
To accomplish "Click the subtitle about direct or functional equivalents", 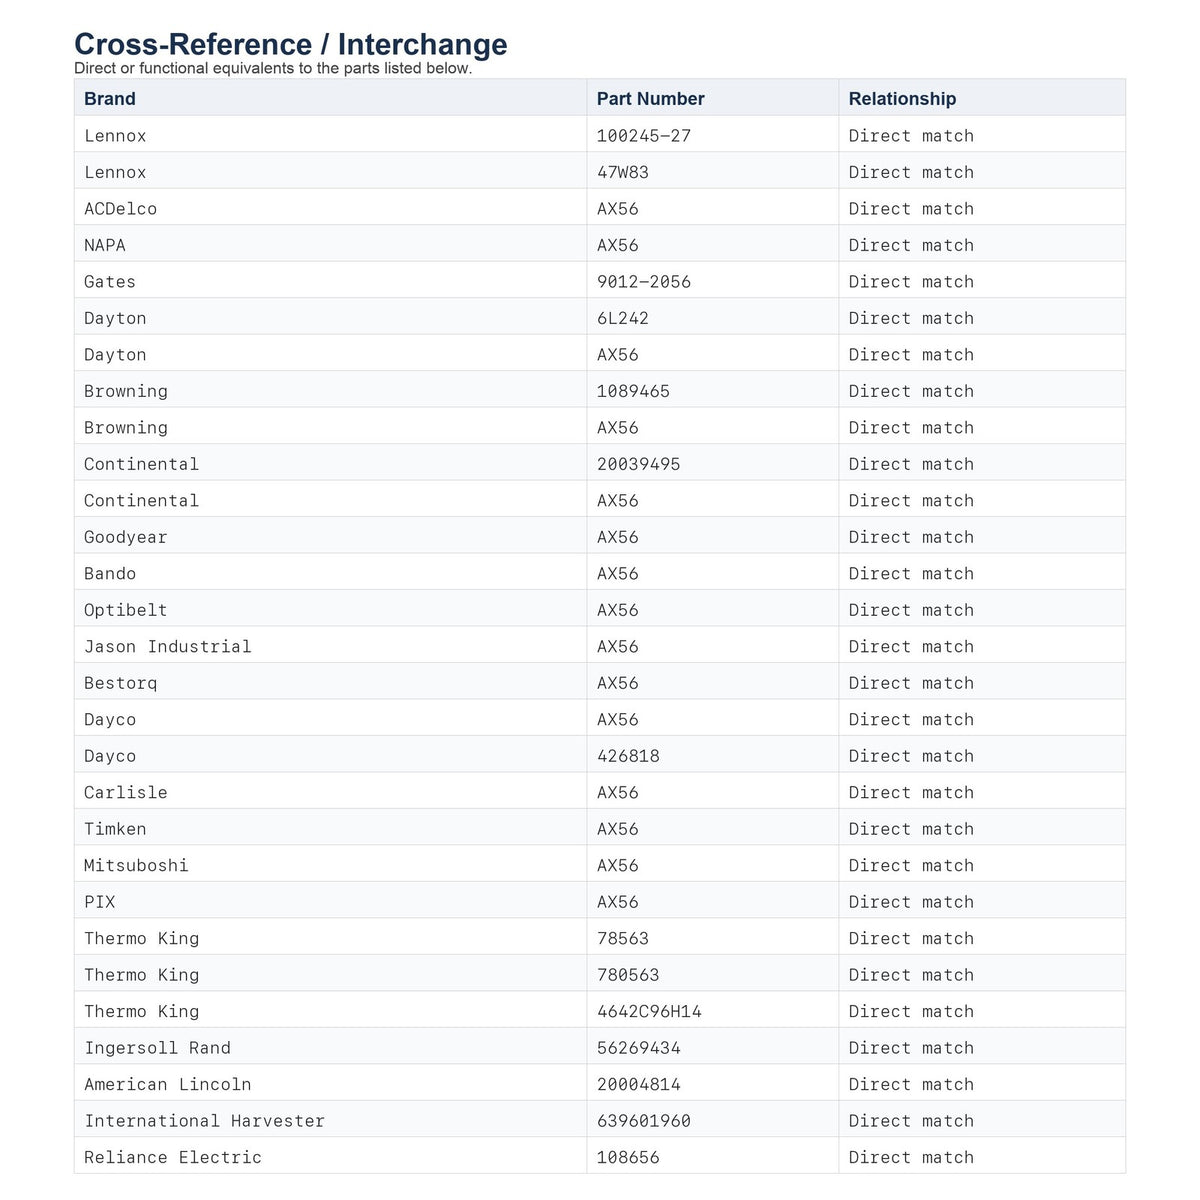I will point(273,69).
